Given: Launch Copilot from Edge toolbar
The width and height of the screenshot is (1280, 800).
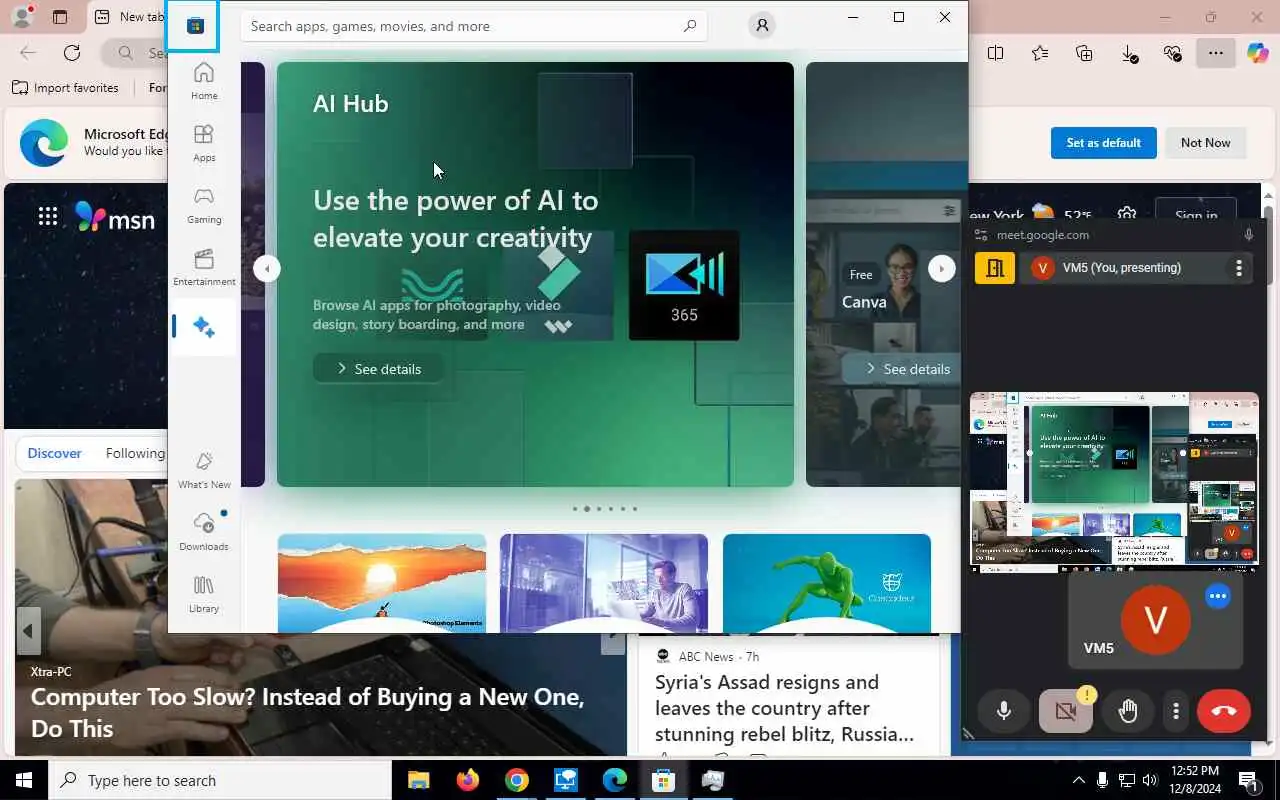Looking at the screenshot, I should [1257, 53].
